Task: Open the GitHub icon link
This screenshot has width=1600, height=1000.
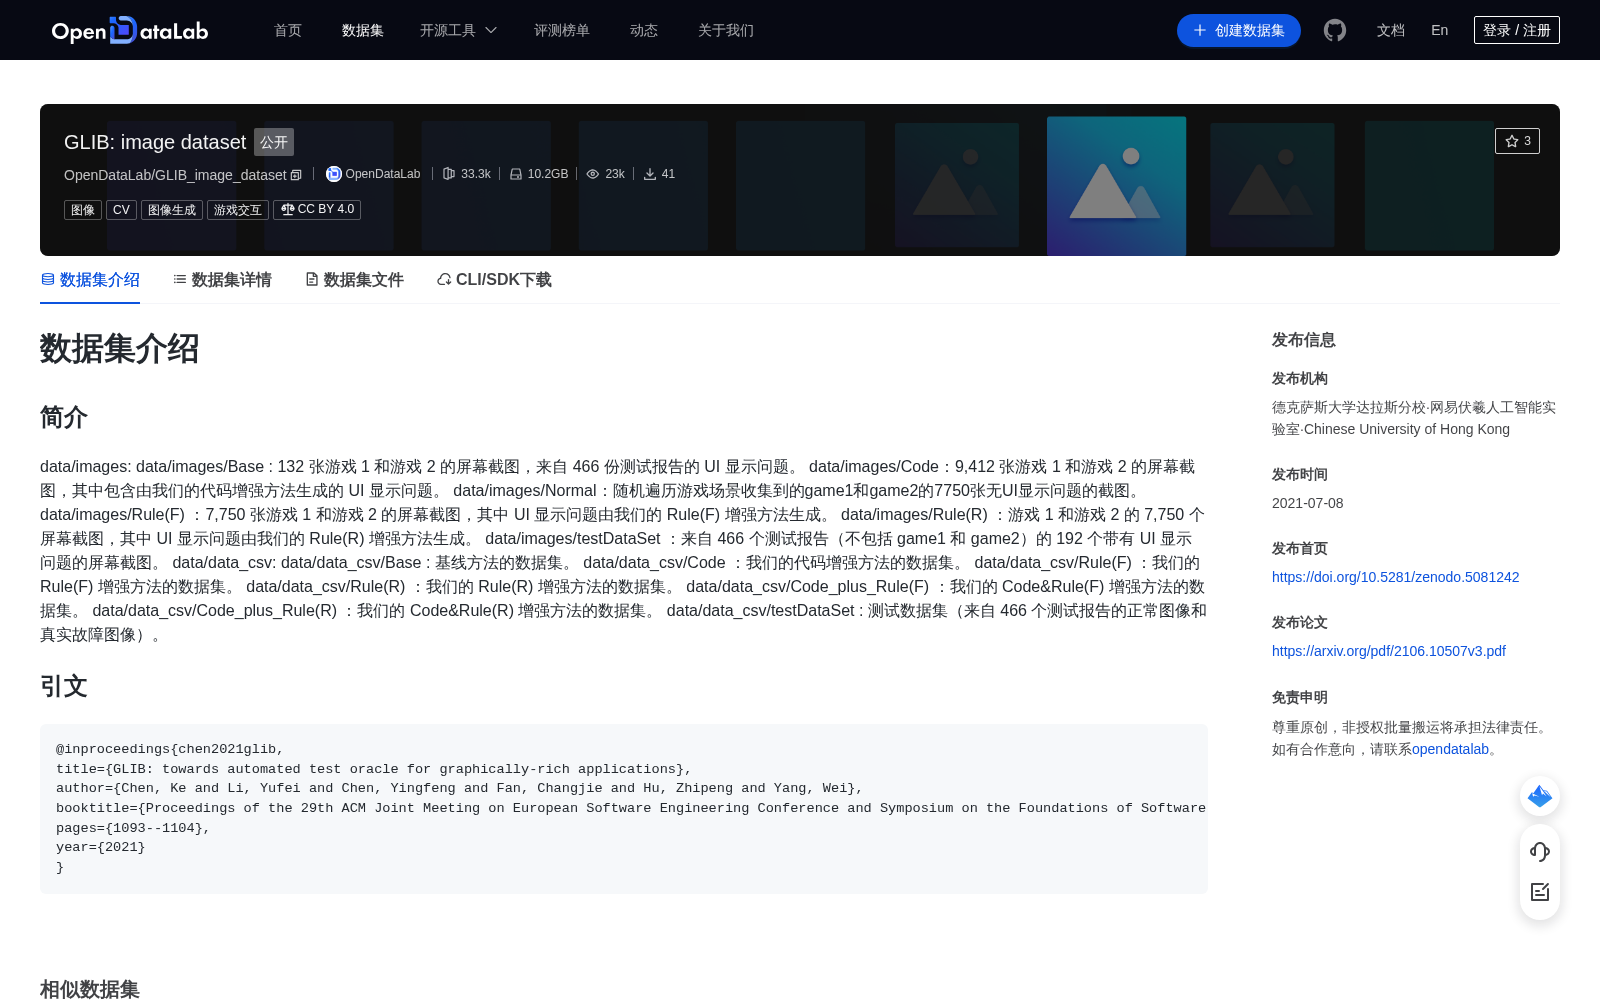Action: [1335, 30]
